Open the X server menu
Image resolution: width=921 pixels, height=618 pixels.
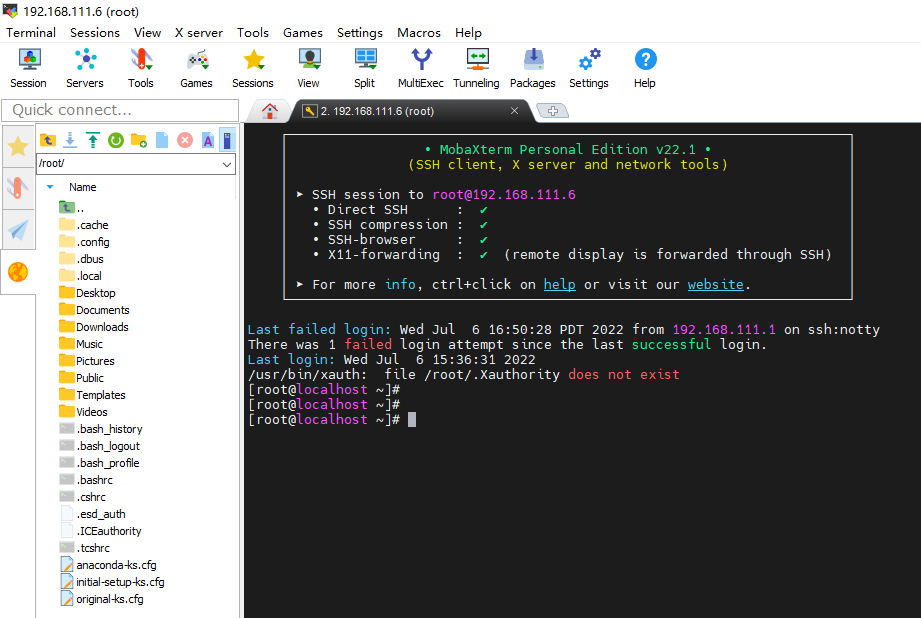(199, 33)
